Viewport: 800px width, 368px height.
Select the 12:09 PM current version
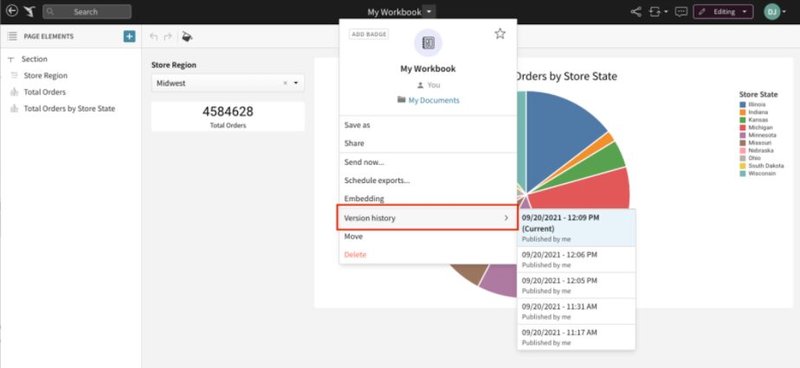(576, 228)
